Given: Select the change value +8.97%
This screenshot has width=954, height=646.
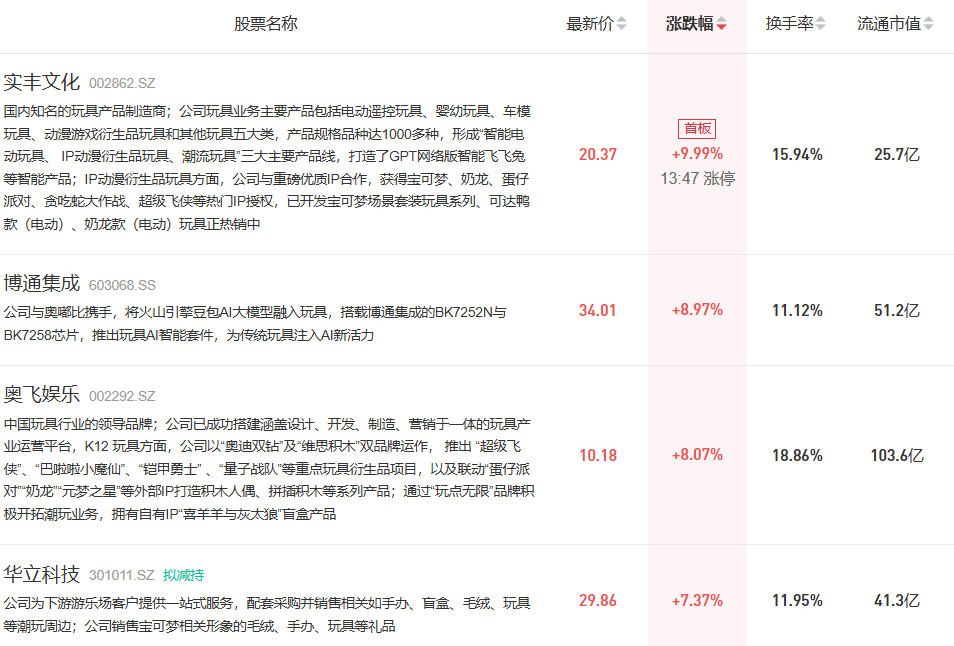Looking at the screenshot, I should tap(697, 310).
